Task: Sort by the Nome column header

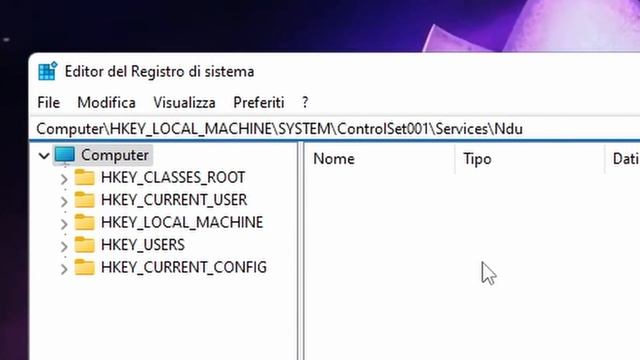Action: [x=380, y=159]
